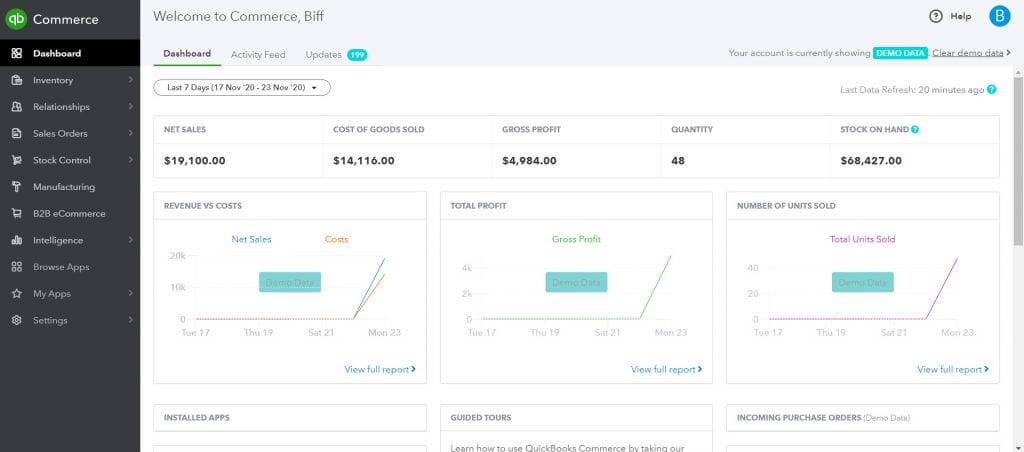Switch to the Updates tab

pyautogui.click(x=323, y=55)
